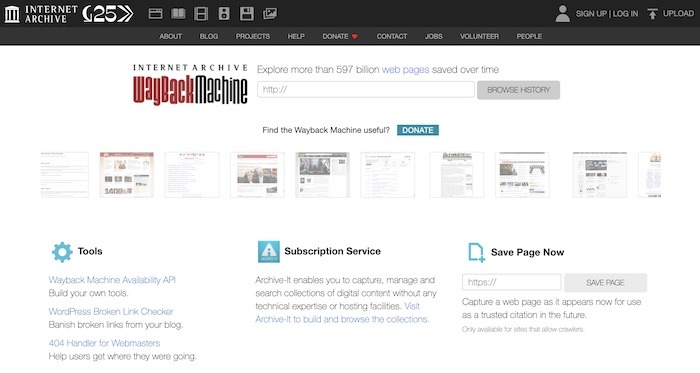Open Wayback Machine Availability API link
Viewport: 700px width, 373px height.
pos(112,280)
